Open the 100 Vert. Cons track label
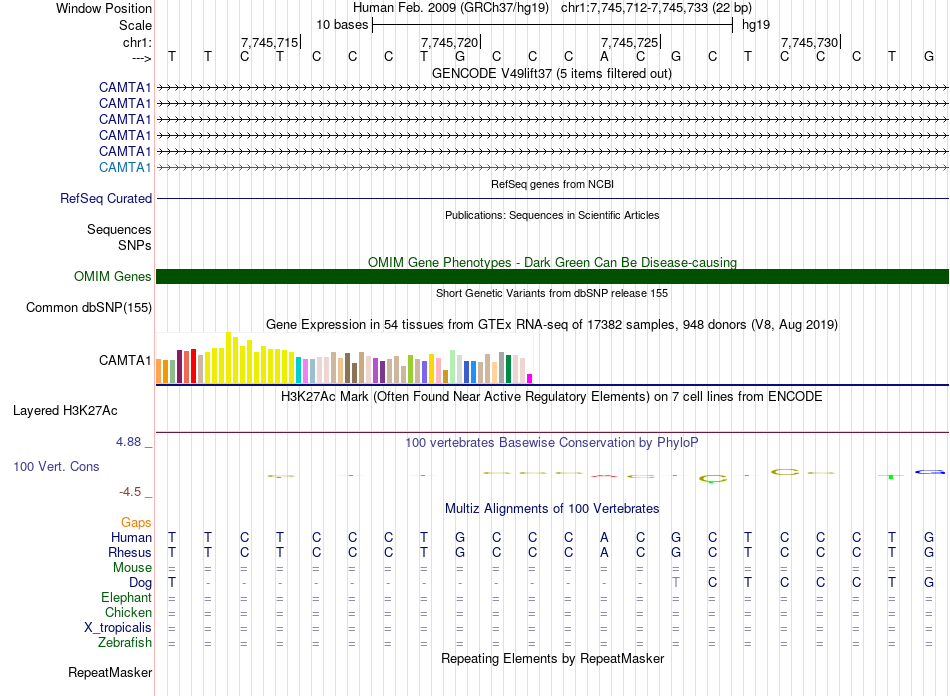Viewport: 950px width, 696px height. pos(56,467)
